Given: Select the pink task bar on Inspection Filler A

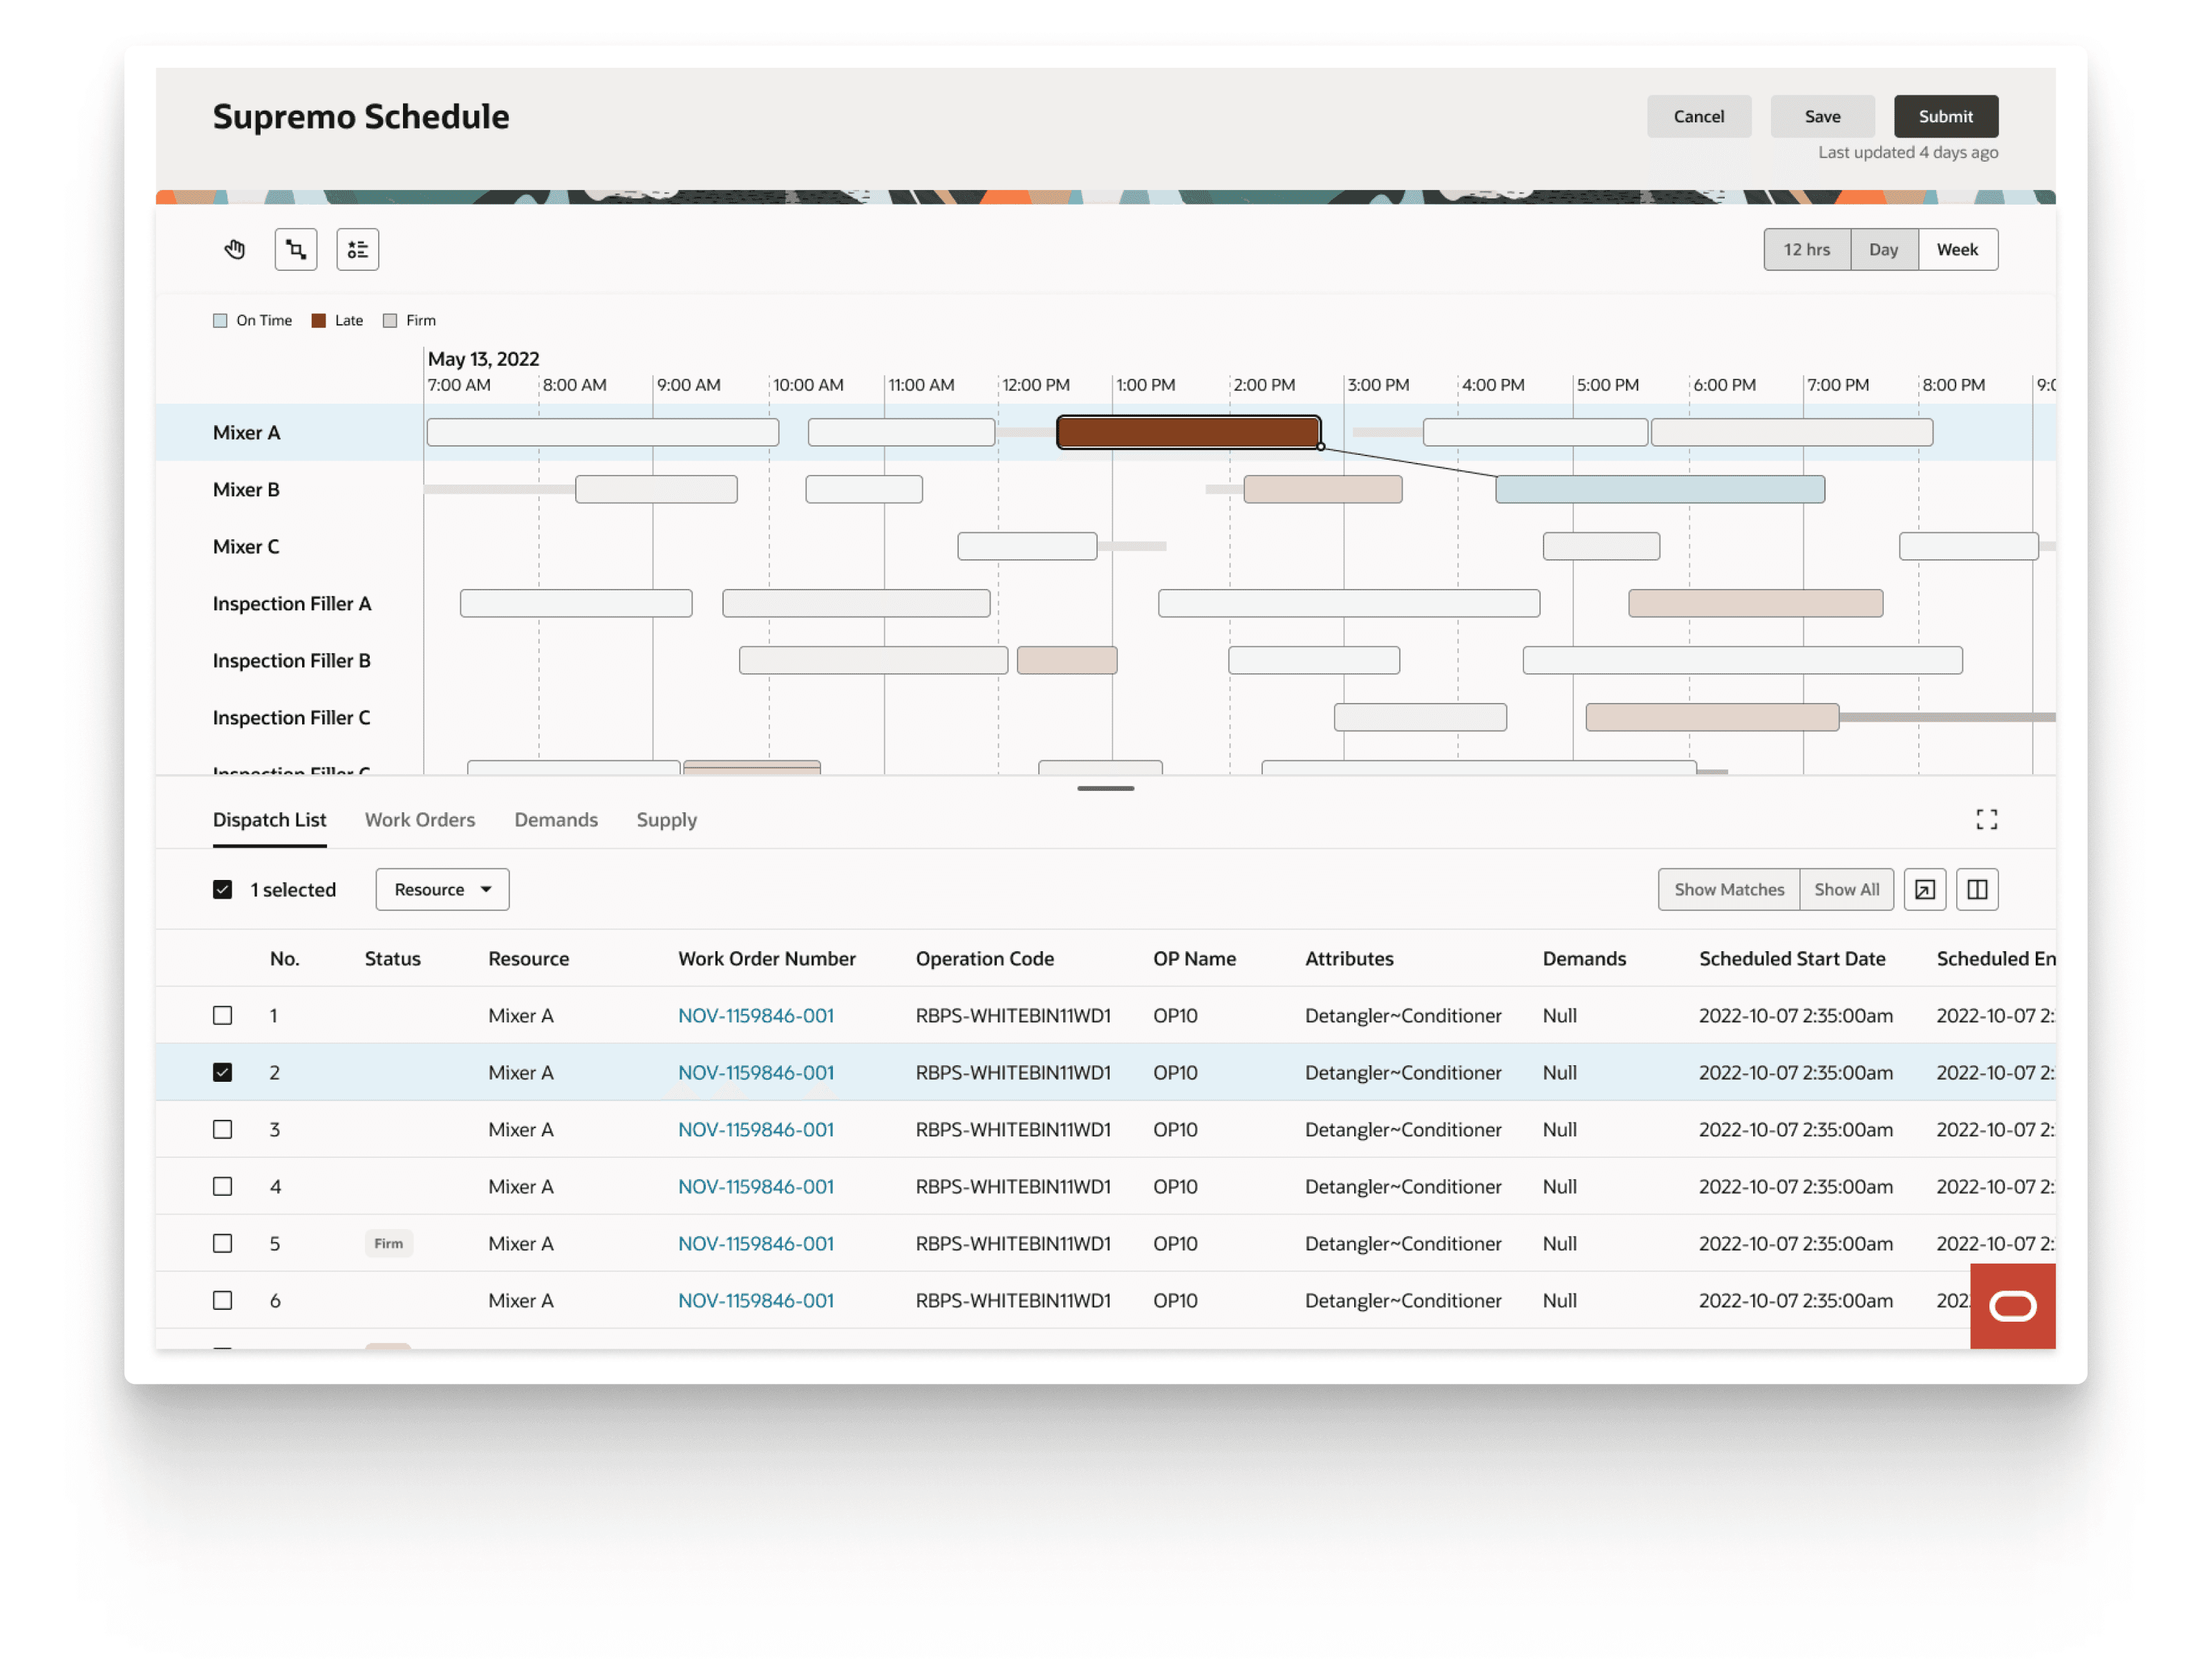Looking at the screenshot, I should point(1756,604).
